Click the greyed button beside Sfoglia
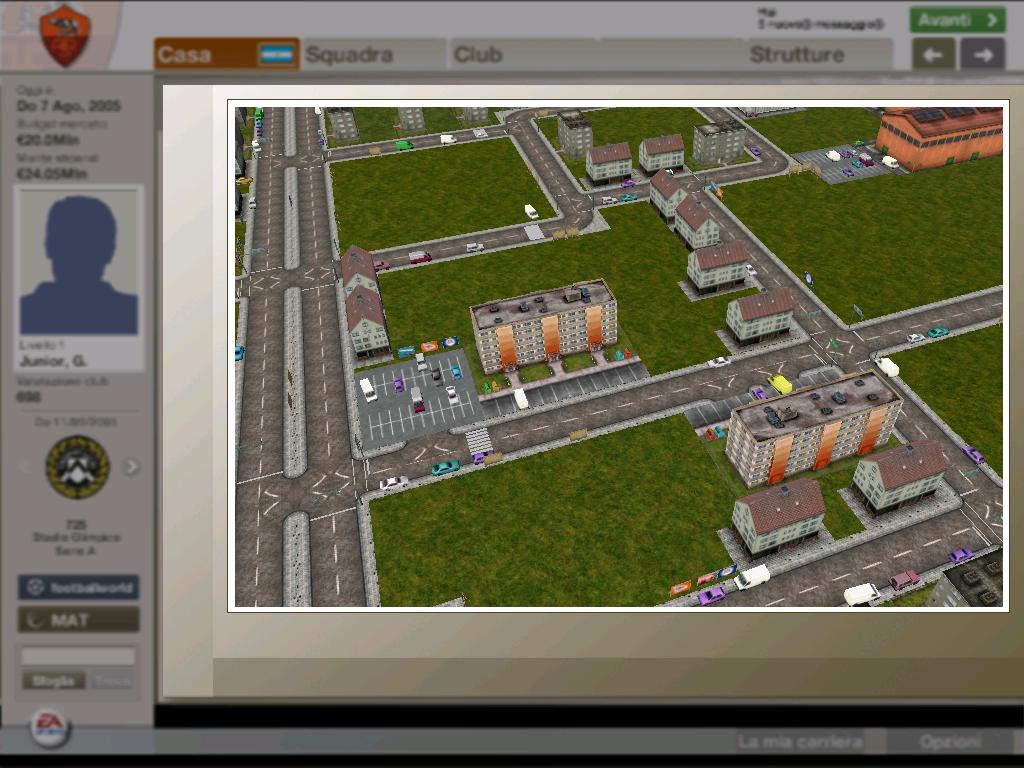1024x768 pixels. 112,681
